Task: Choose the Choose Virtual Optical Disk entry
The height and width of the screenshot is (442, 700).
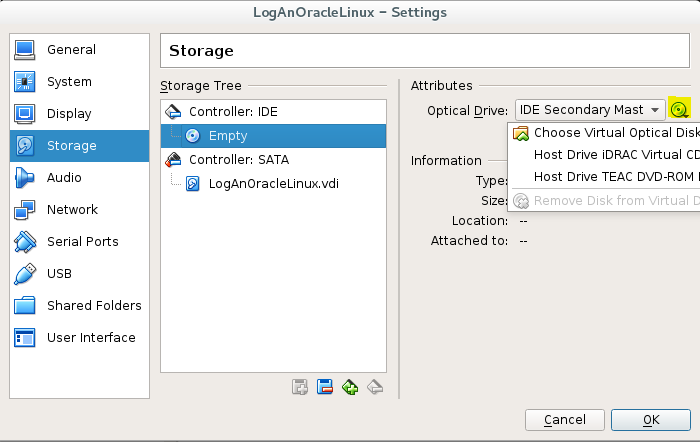Action: coord(605,133)
